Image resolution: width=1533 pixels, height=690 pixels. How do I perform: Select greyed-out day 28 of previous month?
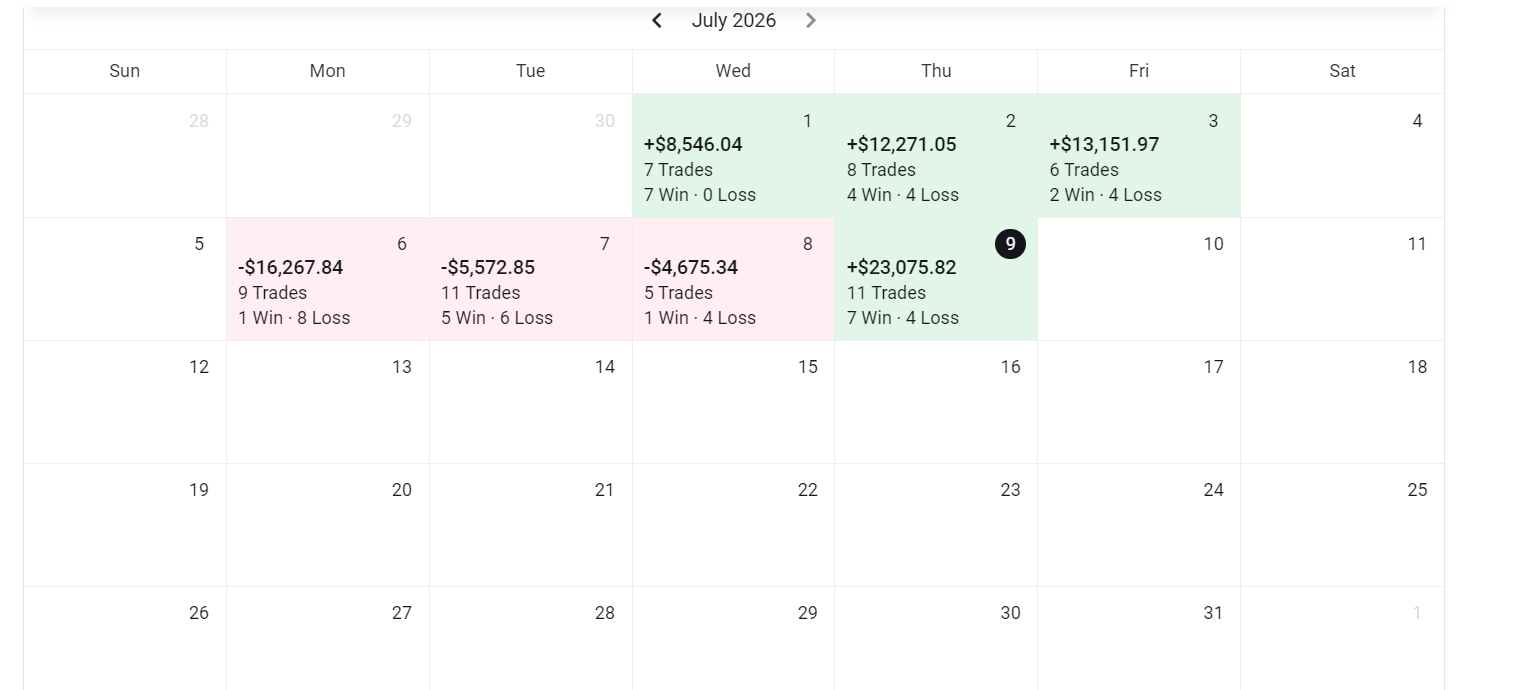(125, 156)
